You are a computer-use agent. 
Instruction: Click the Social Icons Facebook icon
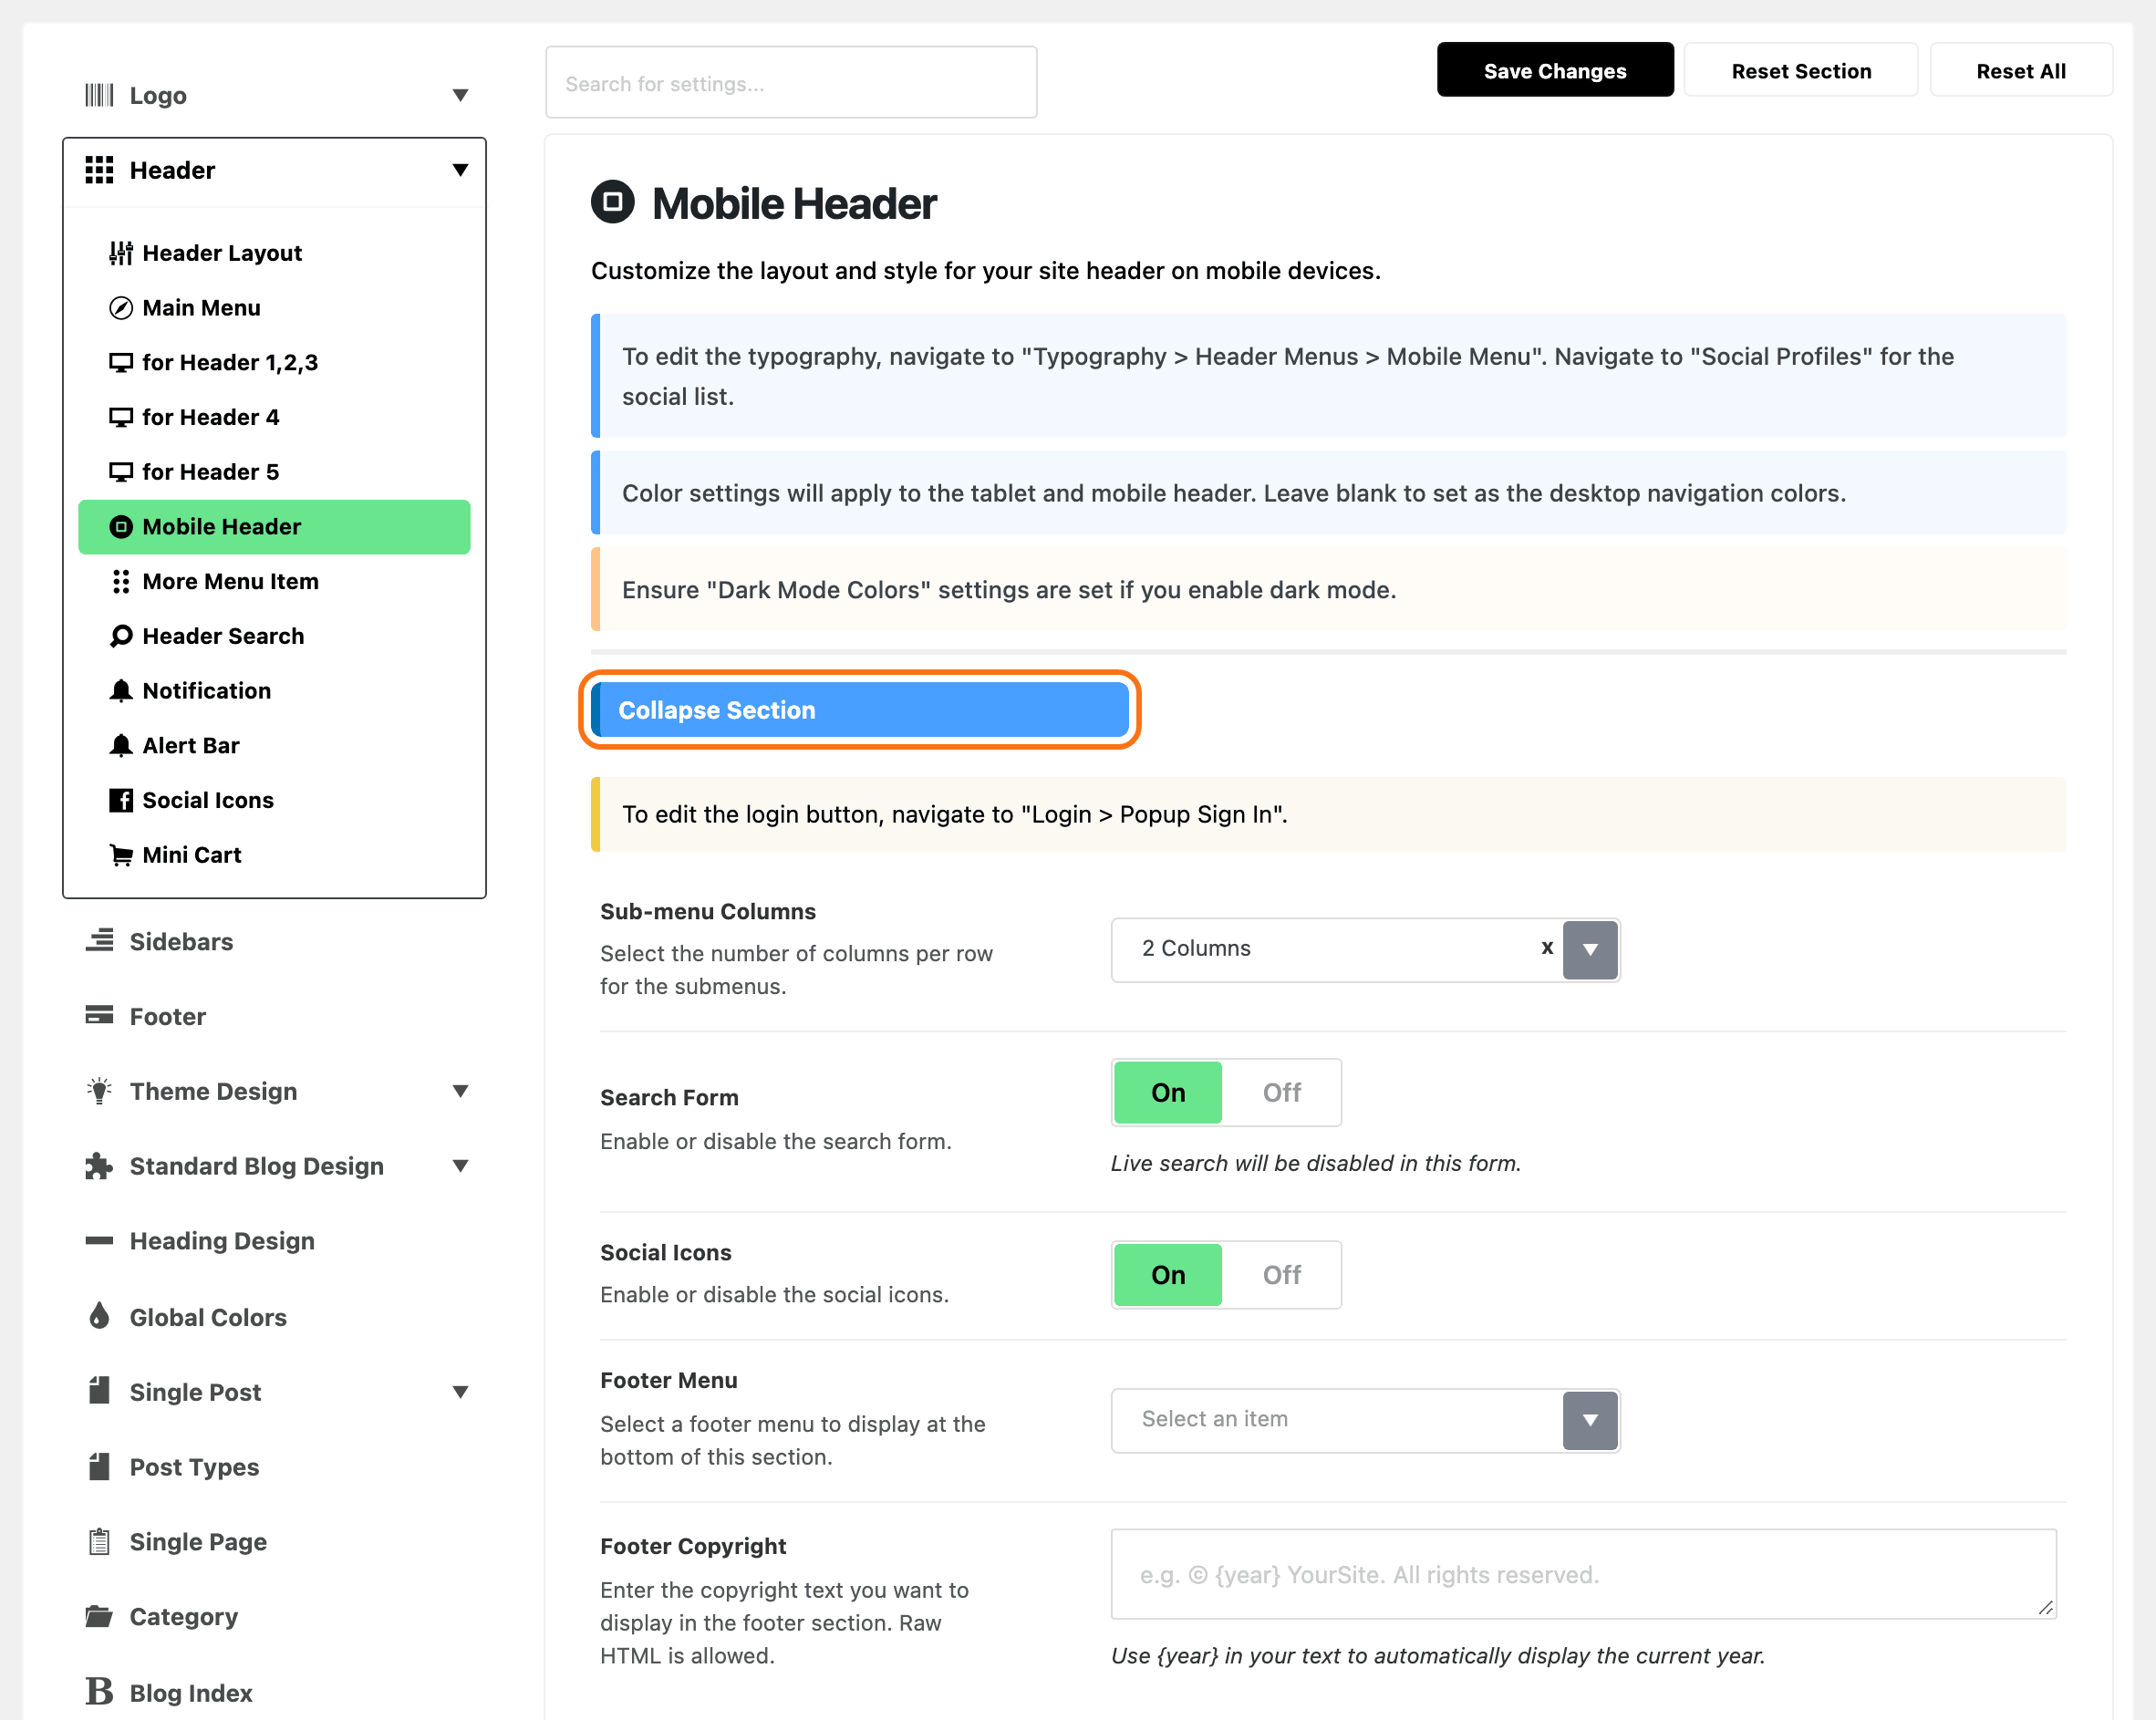(x=121, y=800)
